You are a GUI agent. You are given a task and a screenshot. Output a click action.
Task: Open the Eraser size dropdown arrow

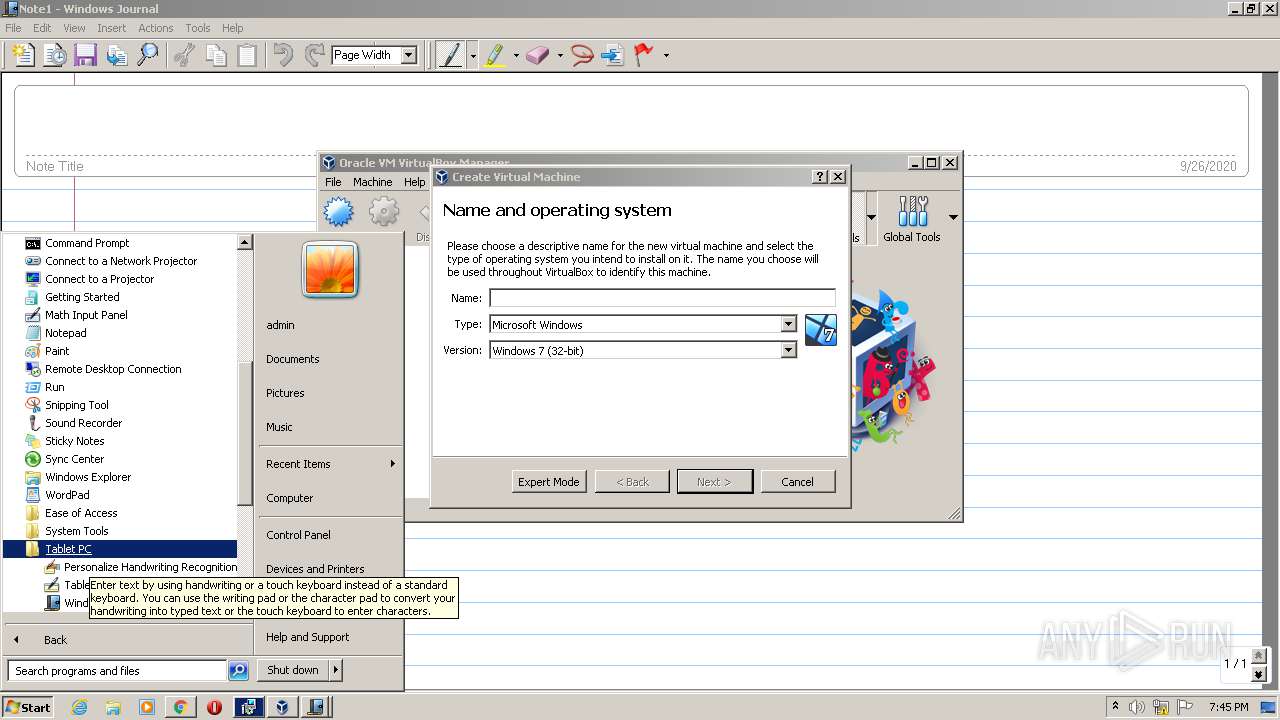click(x=560, y=56)
